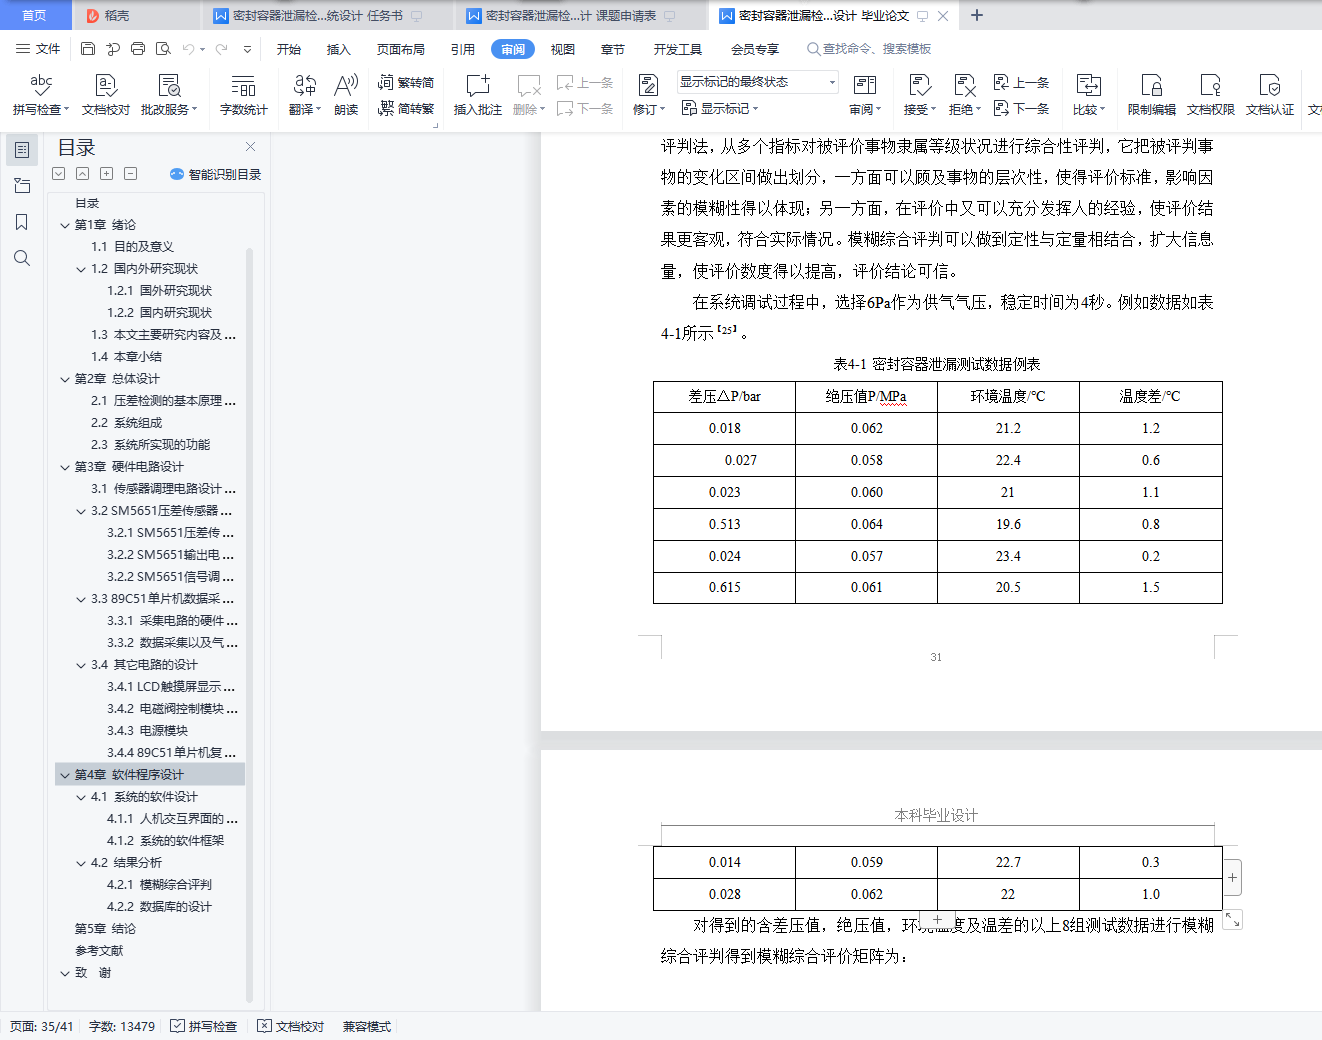
Task: Convert text with 繁转简
Action: pos(406,82)
